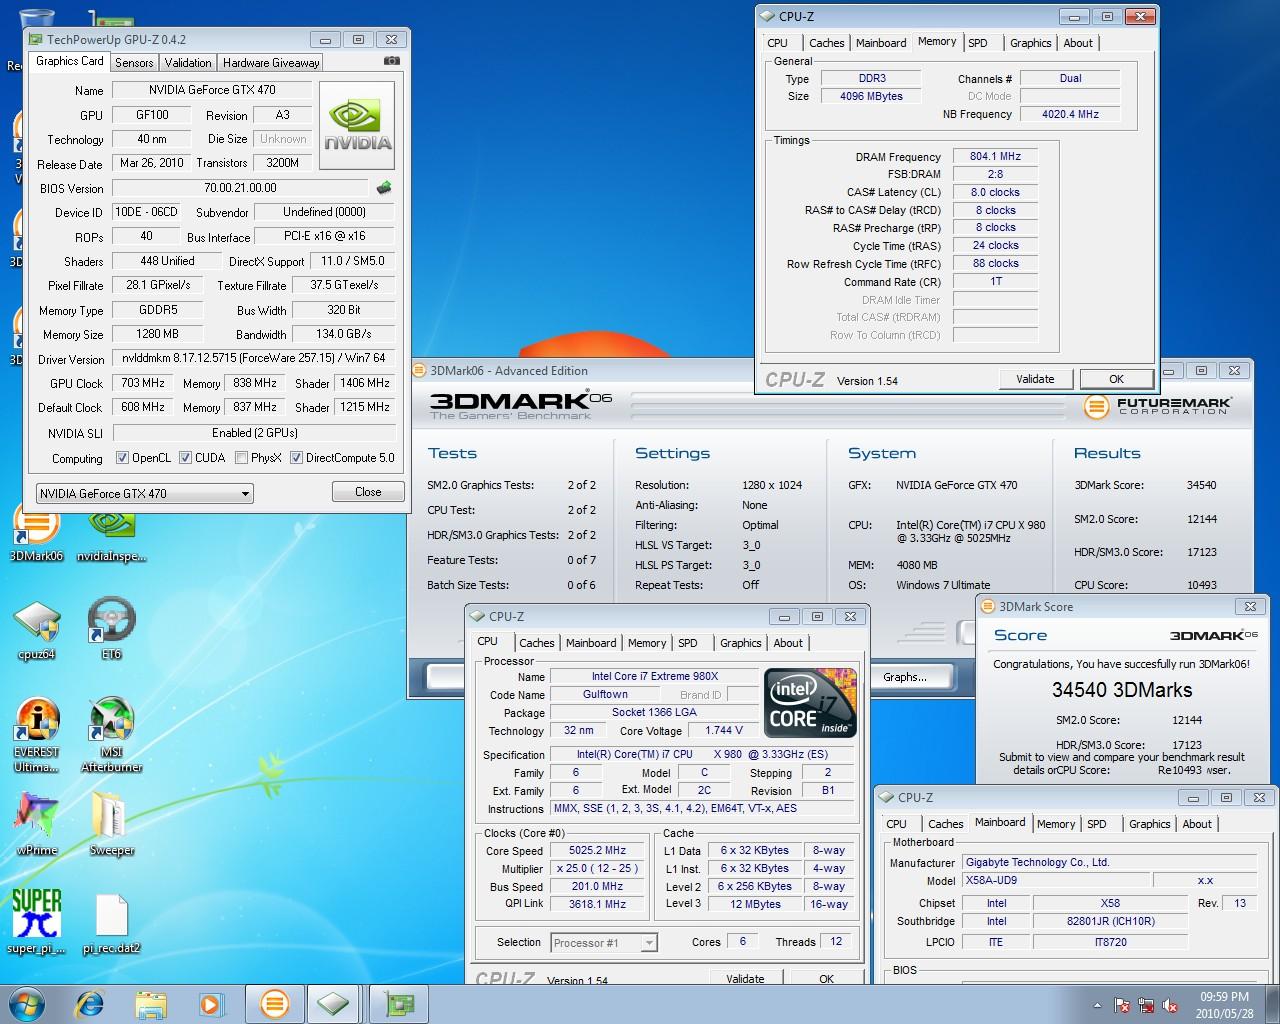Toggle the OpenCL checkbox
Screen dimensions: 1280x1024
pos(122,458)
